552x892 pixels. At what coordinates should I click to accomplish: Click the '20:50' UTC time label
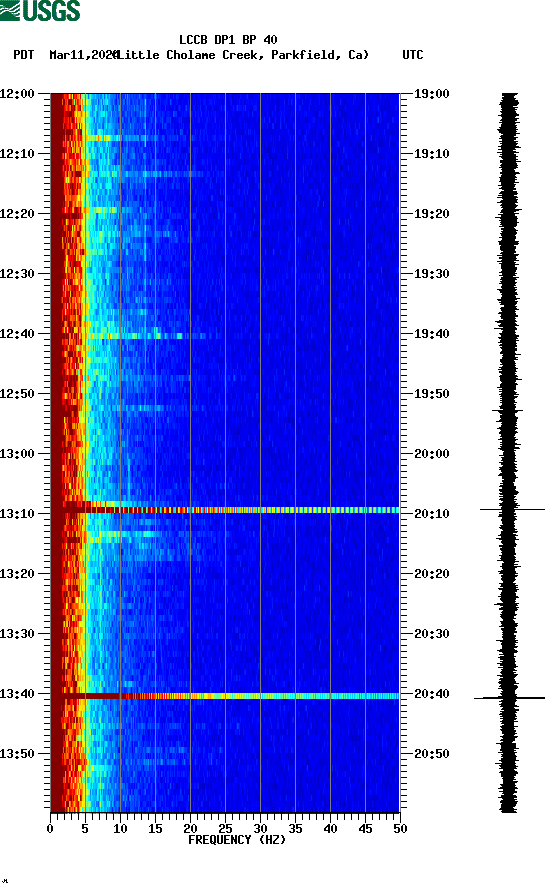tap(431, 754)
